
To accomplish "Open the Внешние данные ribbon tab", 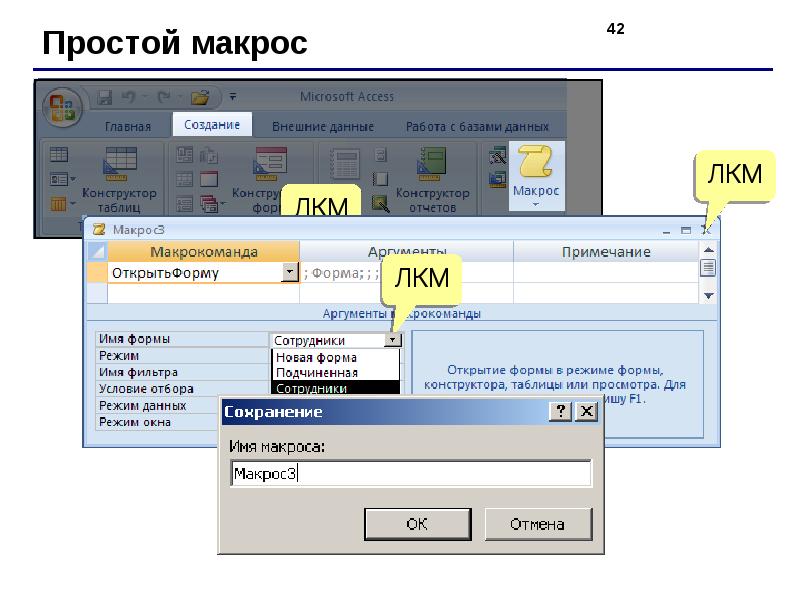I will click(x=323, y=126).
